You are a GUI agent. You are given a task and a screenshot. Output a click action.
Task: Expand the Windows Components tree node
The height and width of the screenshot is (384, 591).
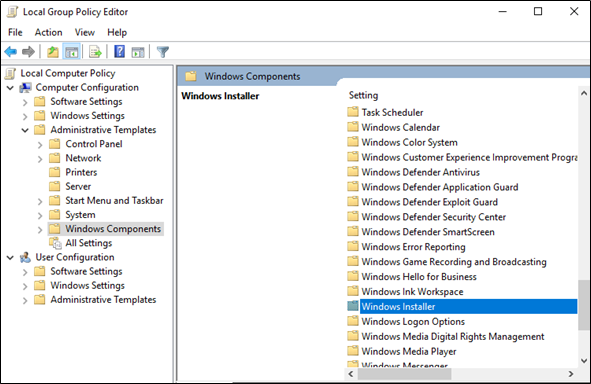[x=40, y=230]
